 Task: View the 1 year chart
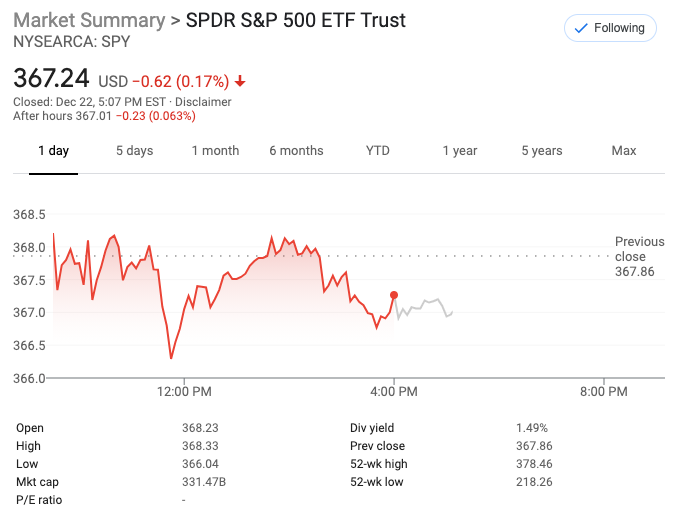(460, 151)
